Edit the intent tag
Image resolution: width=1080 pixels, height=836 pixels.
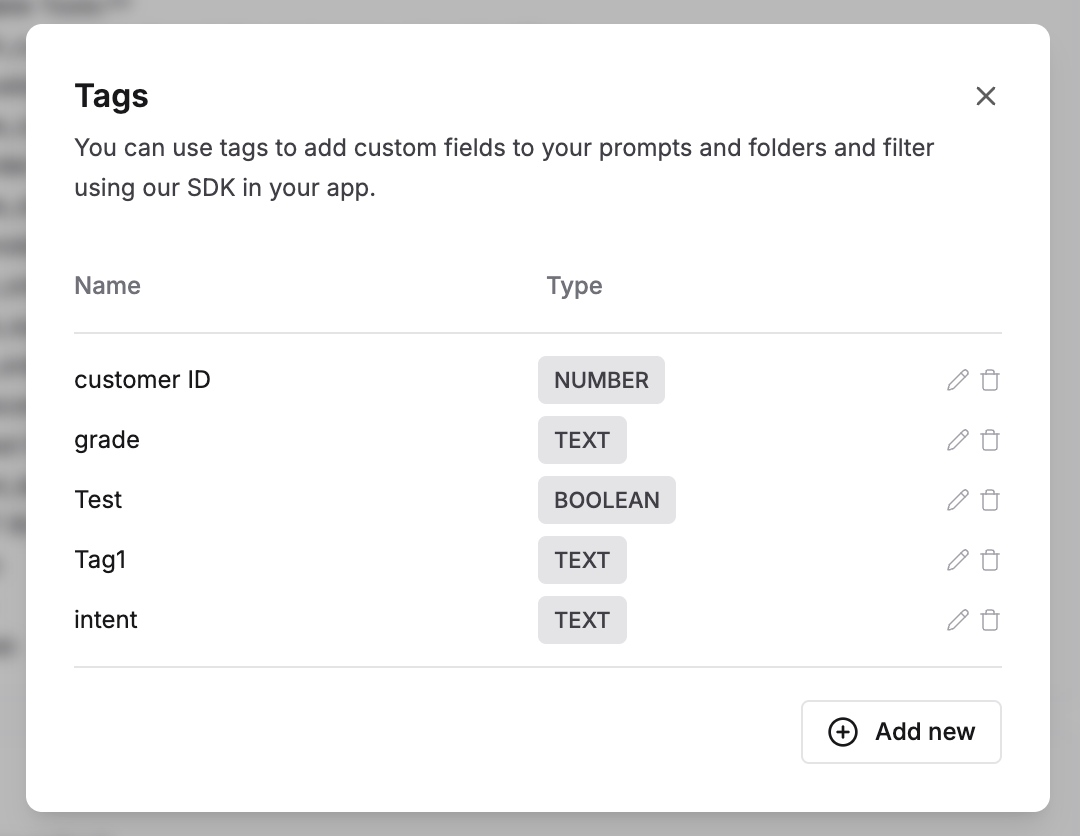(x=957, y=620)
